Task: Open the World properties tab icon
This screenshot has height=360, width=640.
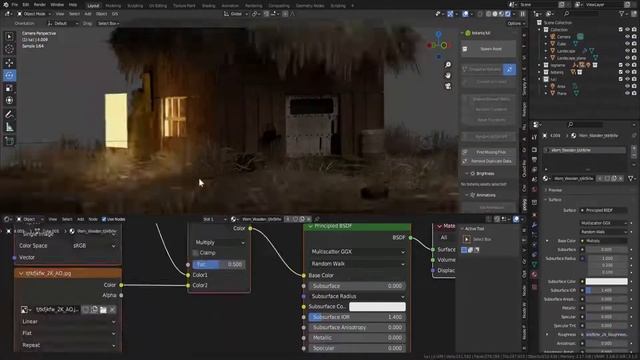Action: point(534,189)
